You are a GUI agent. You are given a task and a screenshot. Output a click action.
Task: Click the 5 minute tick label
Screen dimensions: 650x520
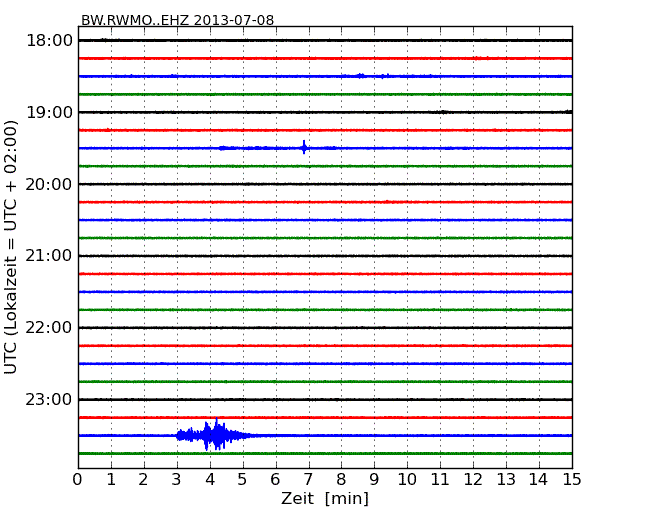[x=242, y=480]
